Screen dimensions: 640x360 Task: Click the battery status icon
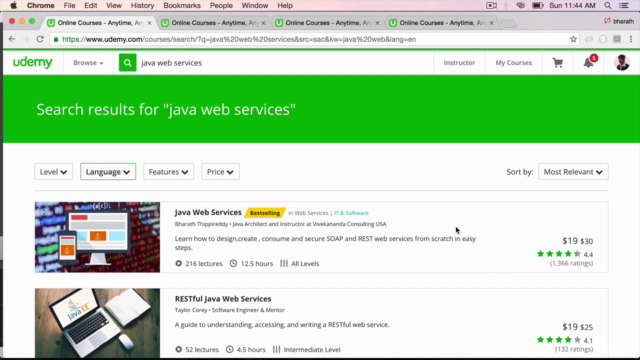(538, 6)
